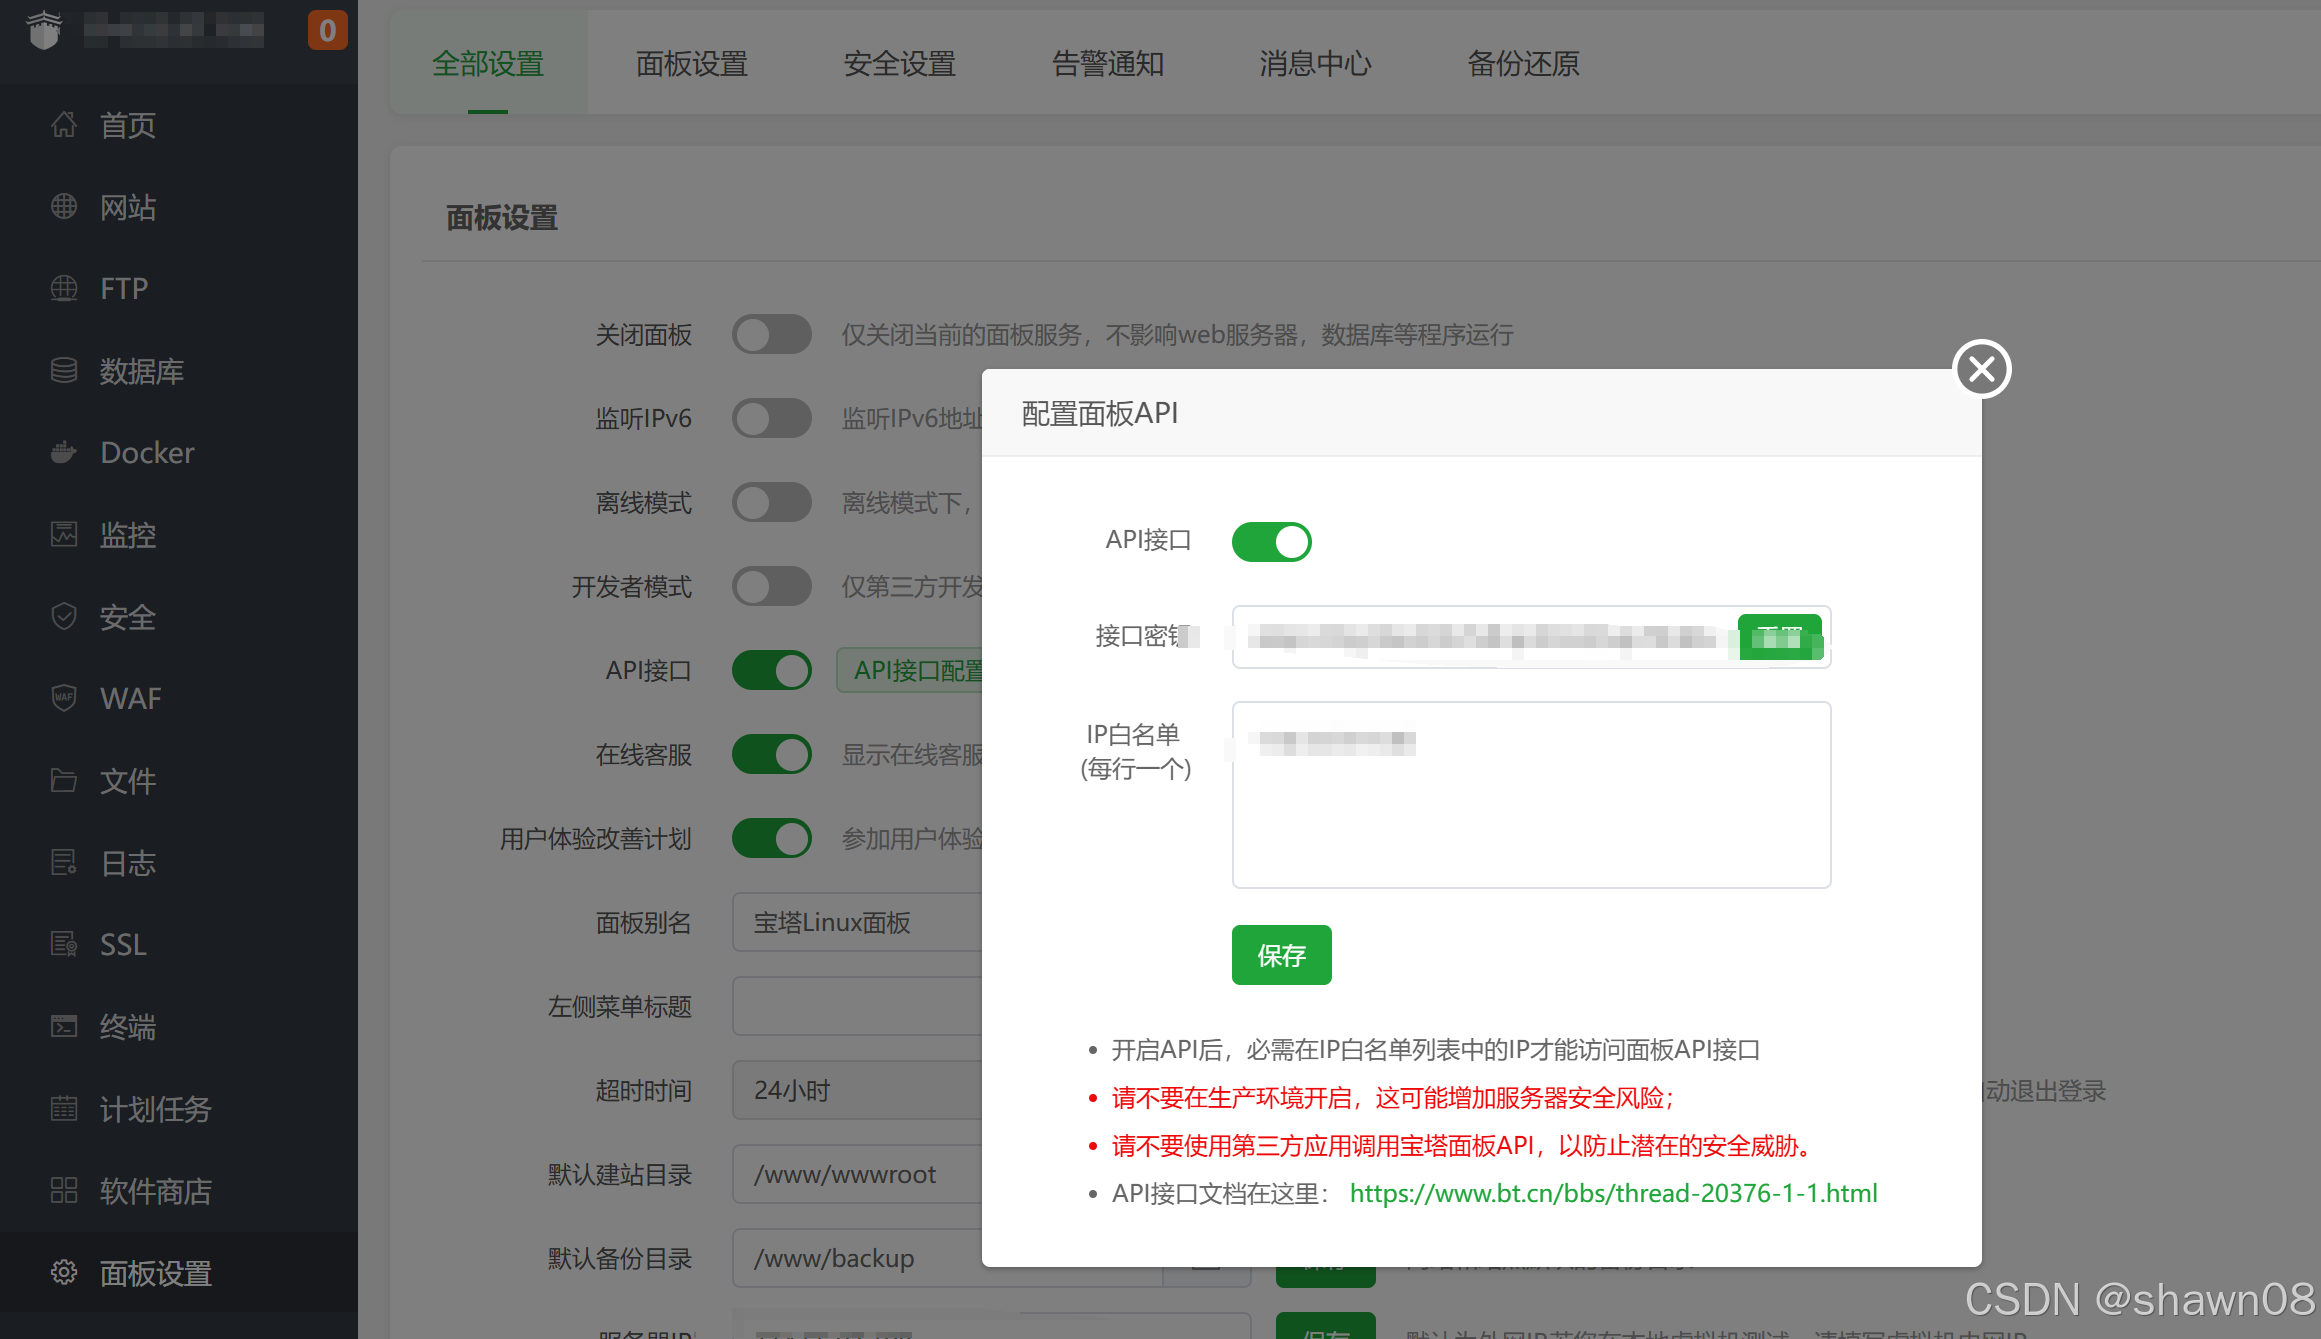
Task: Open the API documentation bt.cn link
Action: click(1613, 1193)
